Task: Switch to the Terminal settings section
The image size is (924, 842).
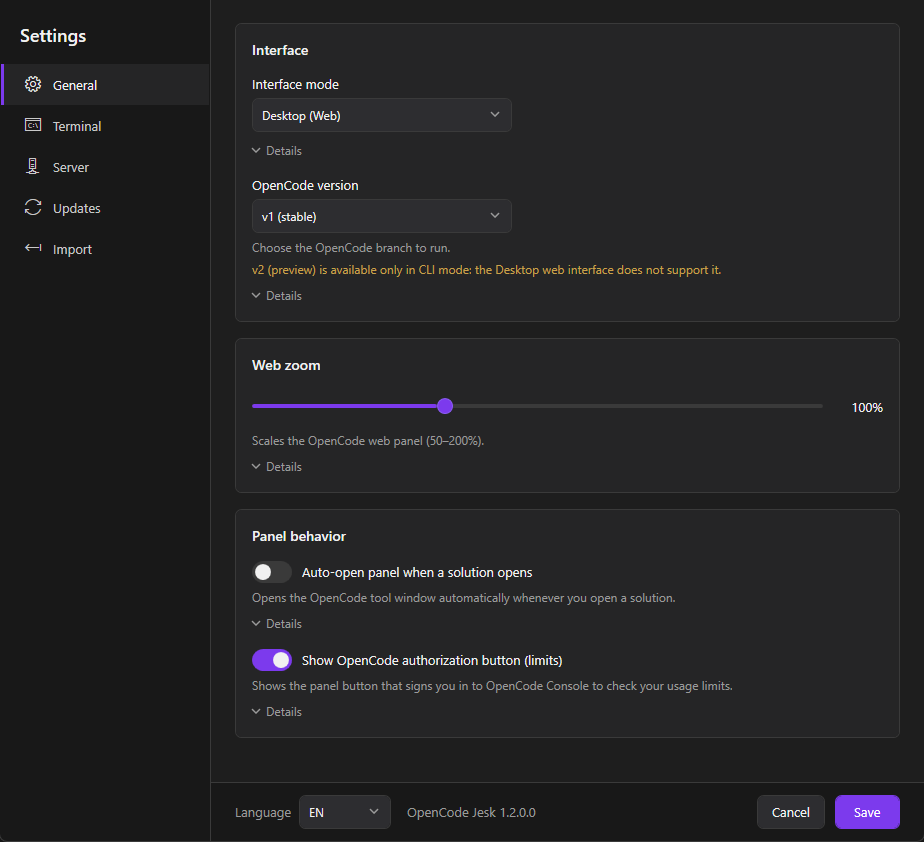Action: pyautogui.click(x=106, y=126)
